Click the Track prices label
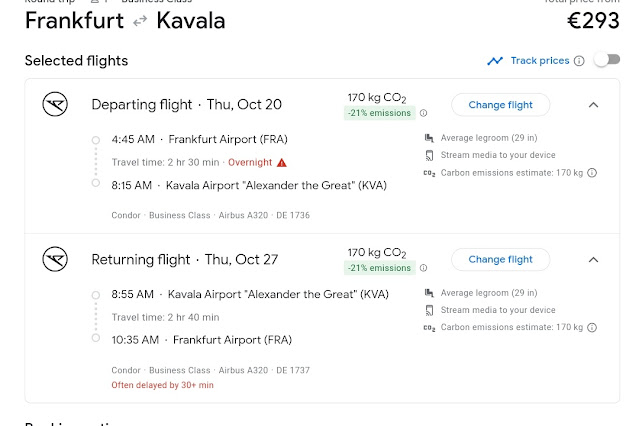The height and width of the screenshot is (426, 639). [539, 61]
